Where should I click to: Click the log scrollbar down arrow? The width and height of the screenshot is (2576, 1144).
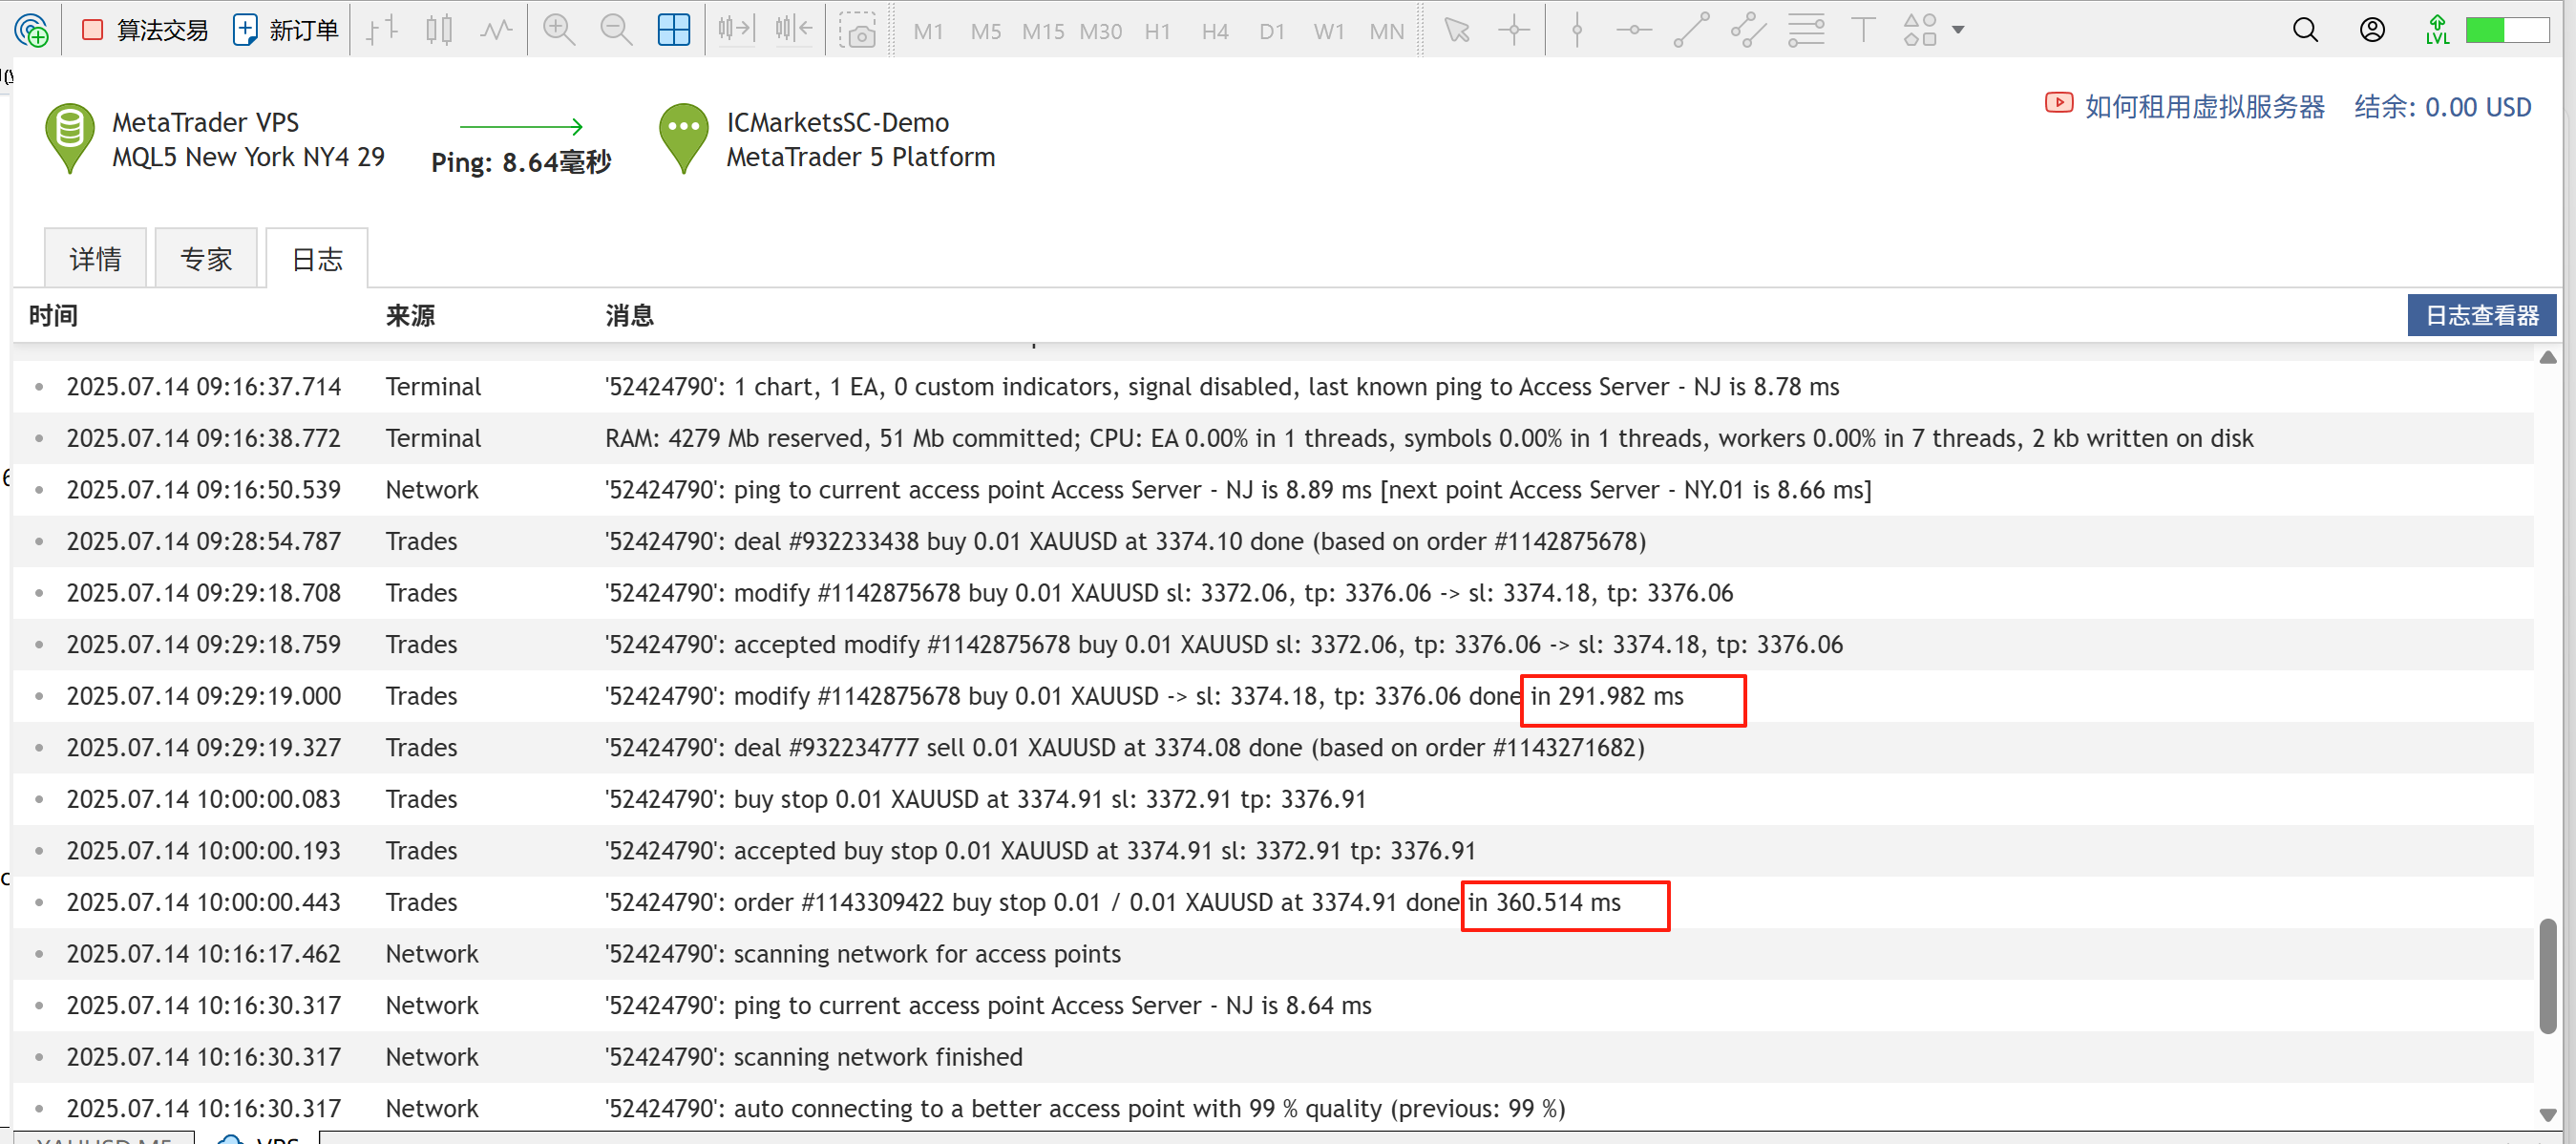point(2547,1114)
